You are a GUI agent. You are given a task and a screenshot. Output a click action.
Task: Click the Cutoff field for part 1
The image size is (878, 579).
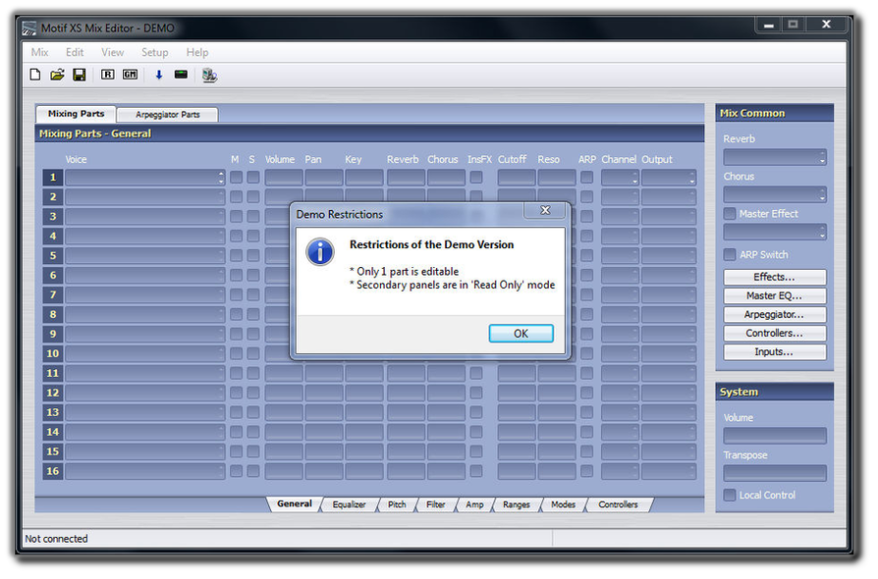point(516,178)
